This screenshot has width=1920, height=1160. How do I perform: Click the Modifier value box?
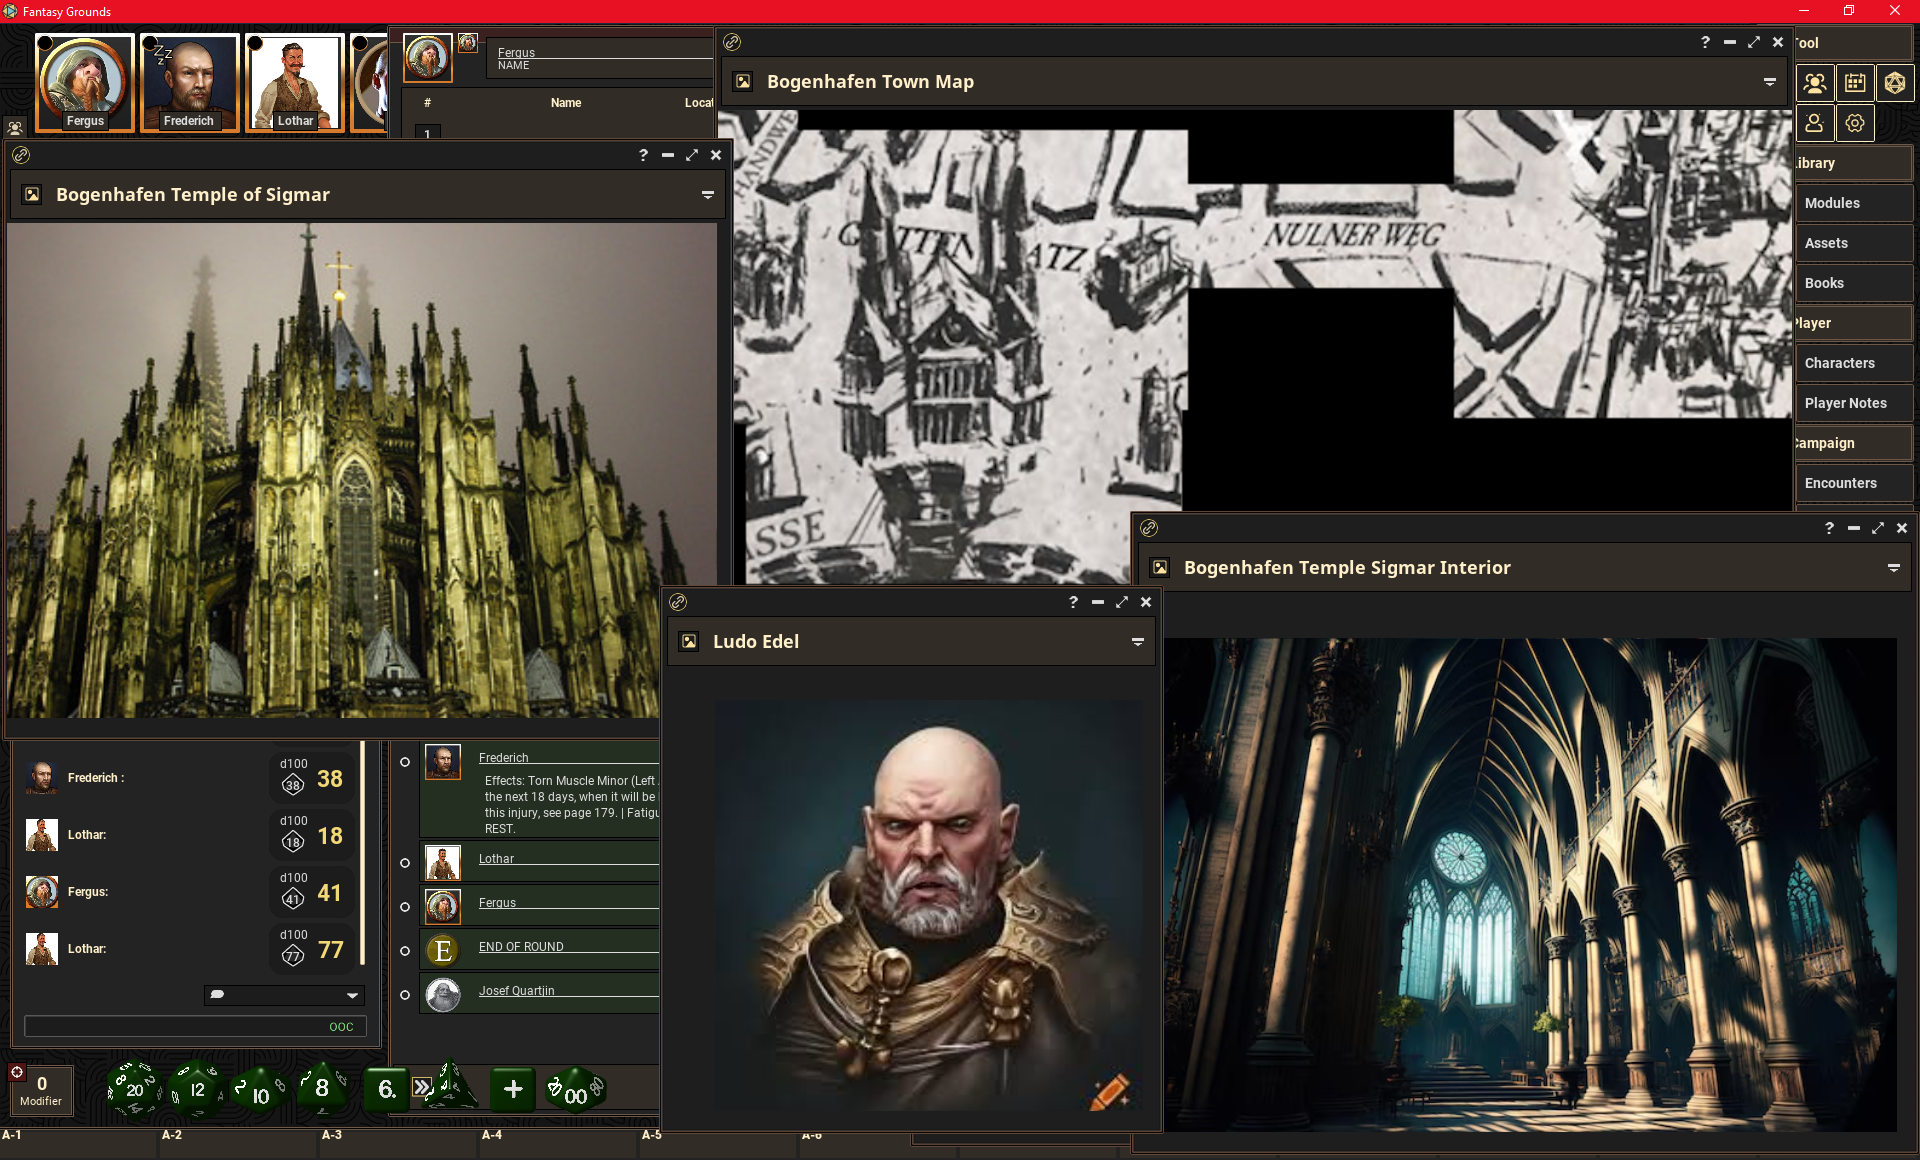click(41, 1089)
